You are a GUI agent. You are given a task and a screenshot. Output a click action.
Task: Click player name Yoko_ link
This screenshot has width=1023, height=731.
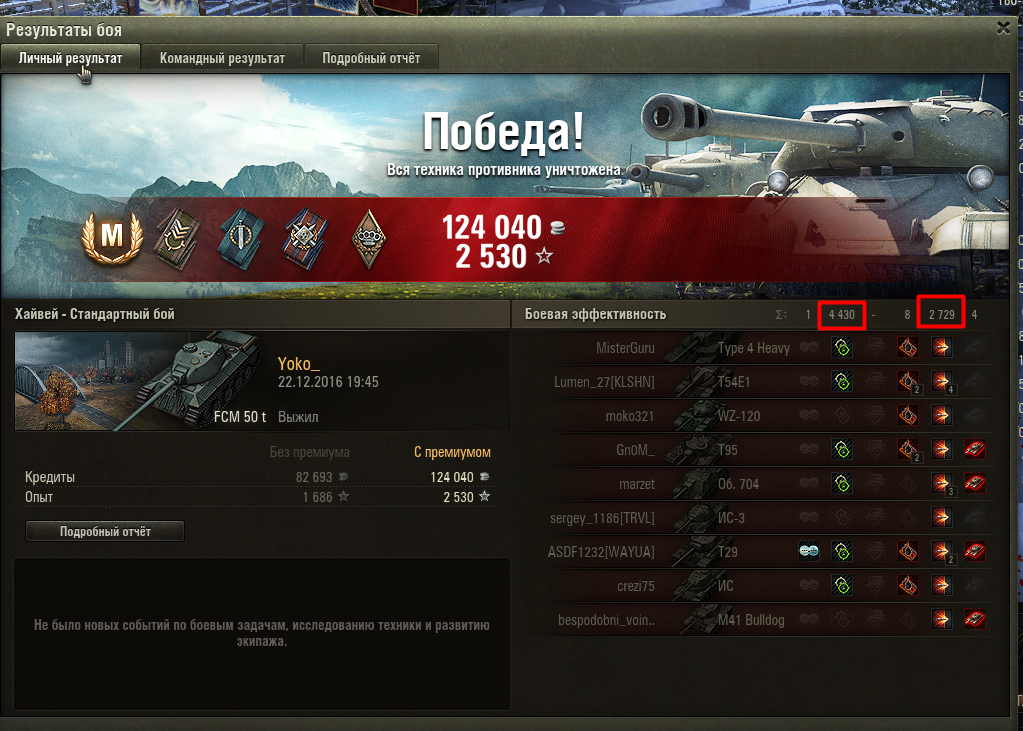coord(299,364)
